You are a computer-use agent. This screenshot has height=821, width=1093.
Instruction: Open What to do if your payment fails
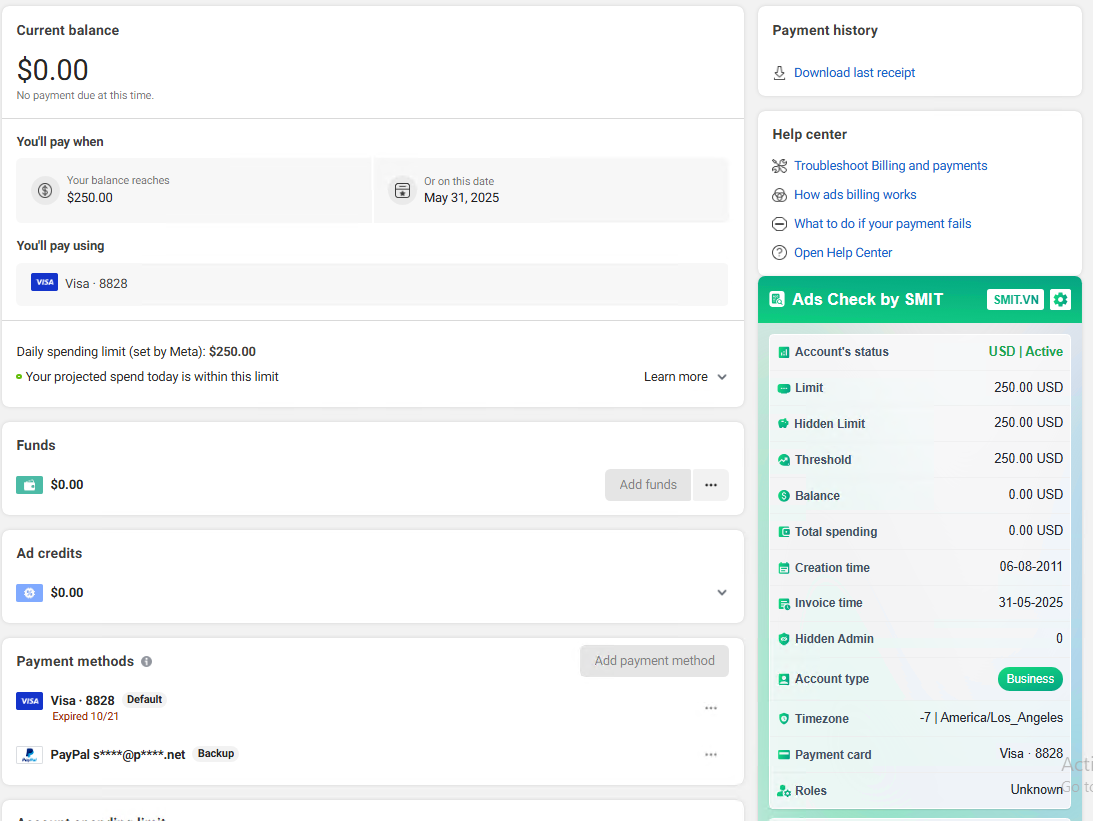(882, 224)
